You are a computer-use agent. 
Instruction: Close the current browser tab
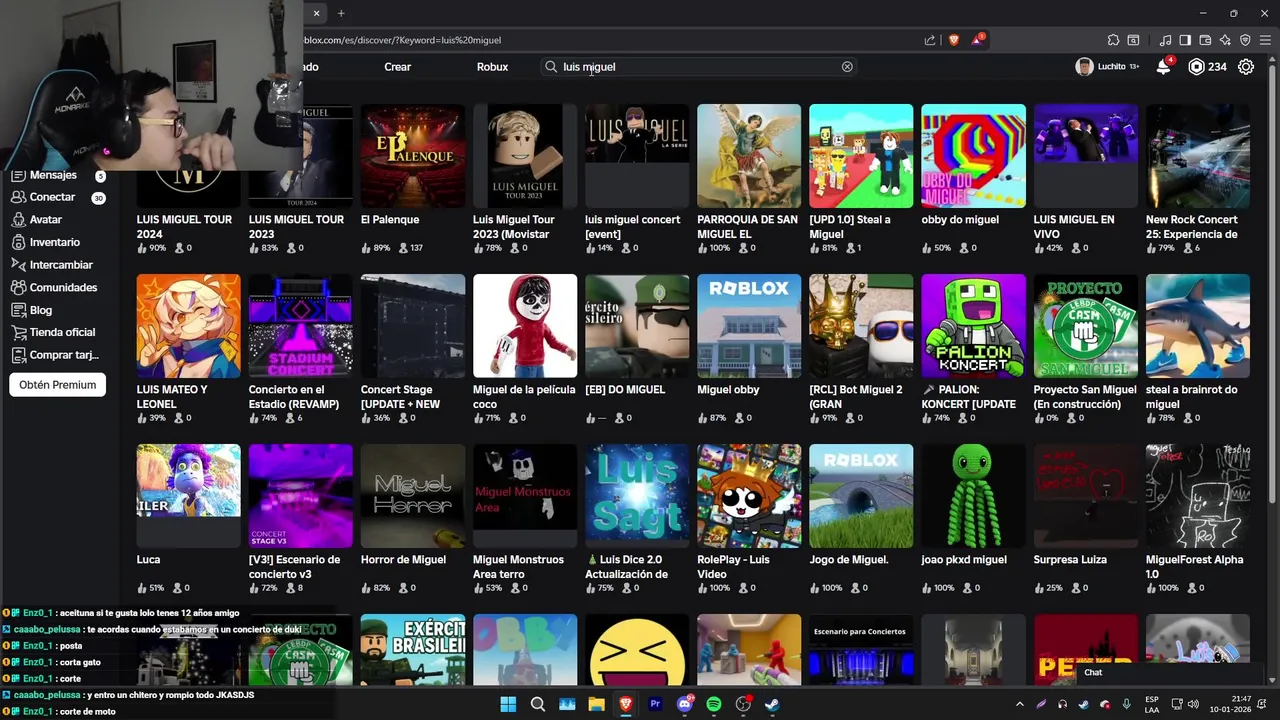[x=316, y=13]
